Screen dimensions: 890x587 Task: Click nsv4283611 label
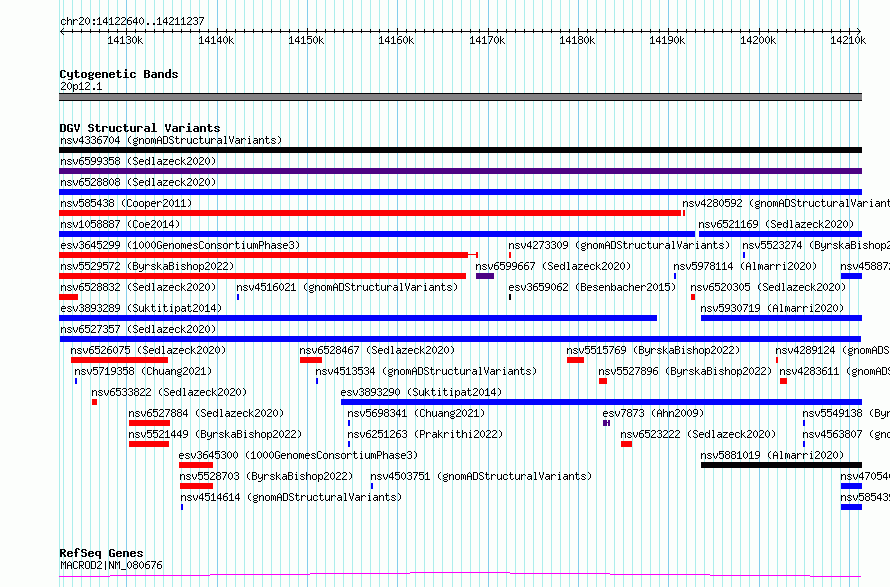click(834, 371)
